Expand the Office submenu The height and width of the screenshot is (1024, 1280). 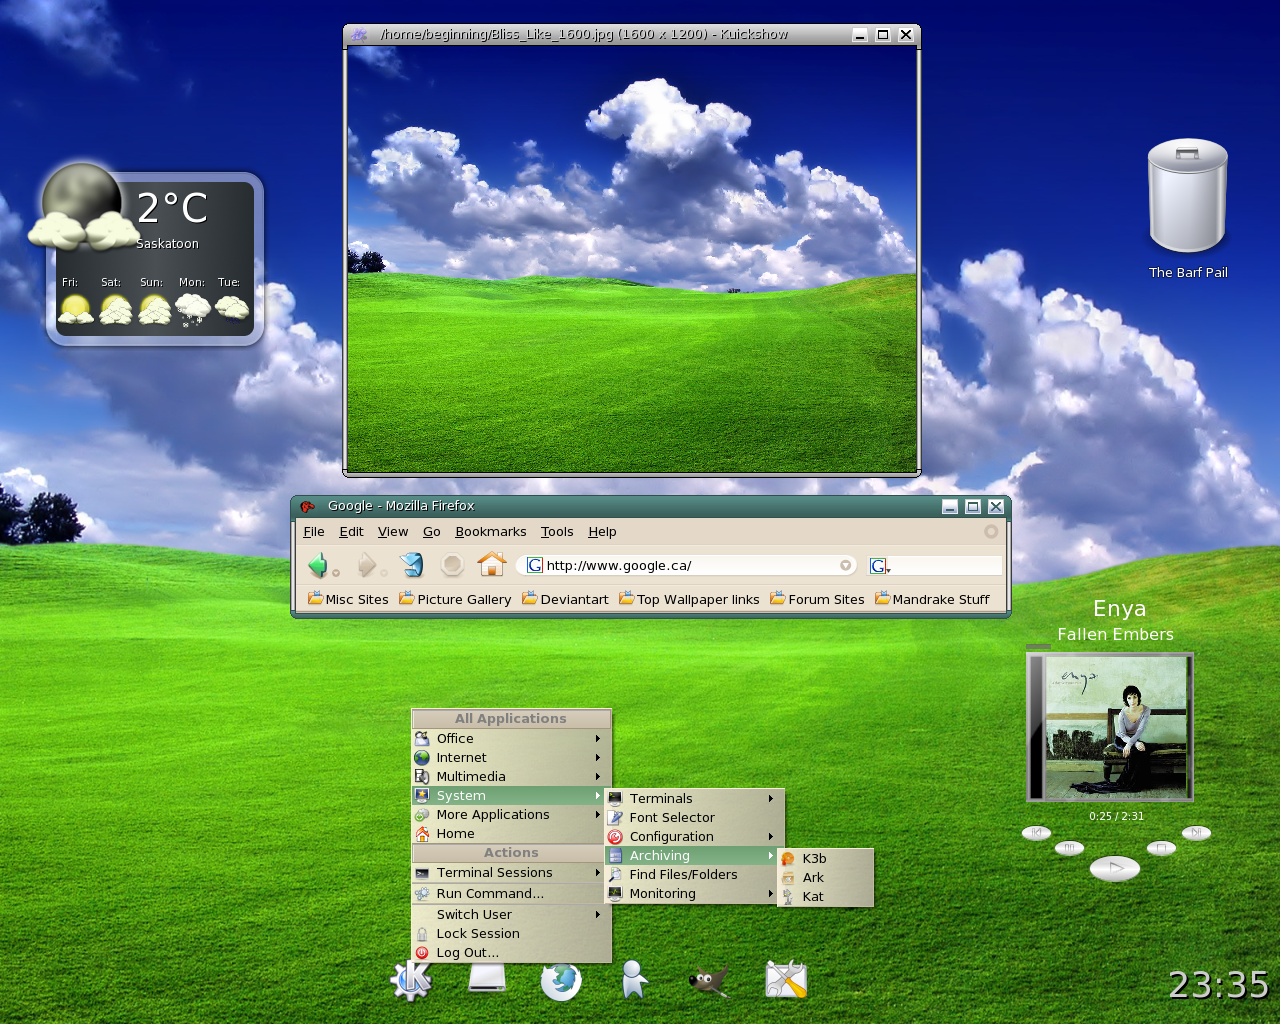point(511,739)
